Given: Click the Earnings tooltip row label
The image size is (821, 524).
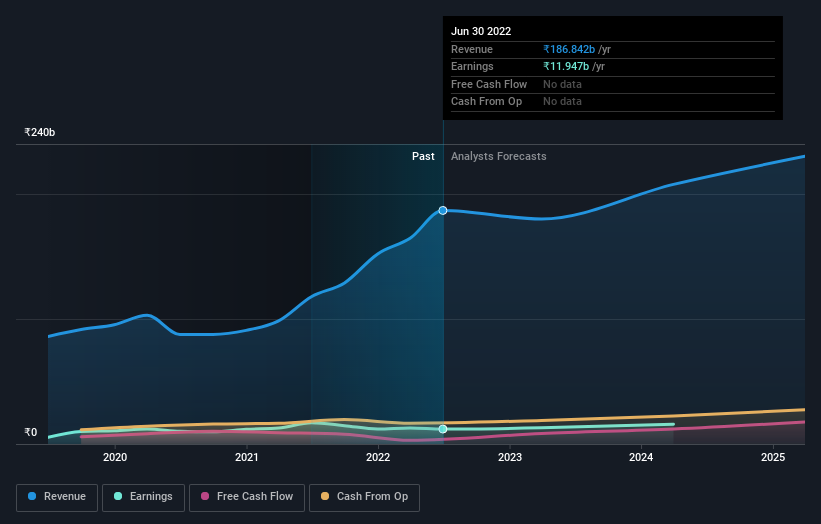Looking at the screenshot, I should pos(472,66).
